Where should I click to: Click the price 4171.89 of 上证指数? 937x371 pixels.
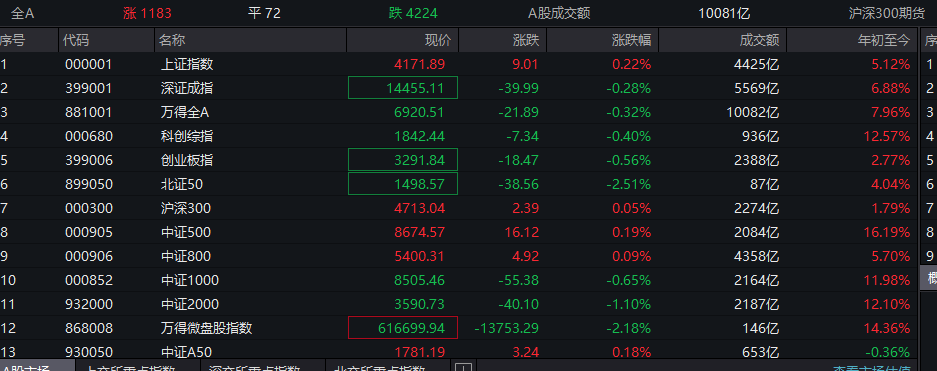(x=419, y=64)
